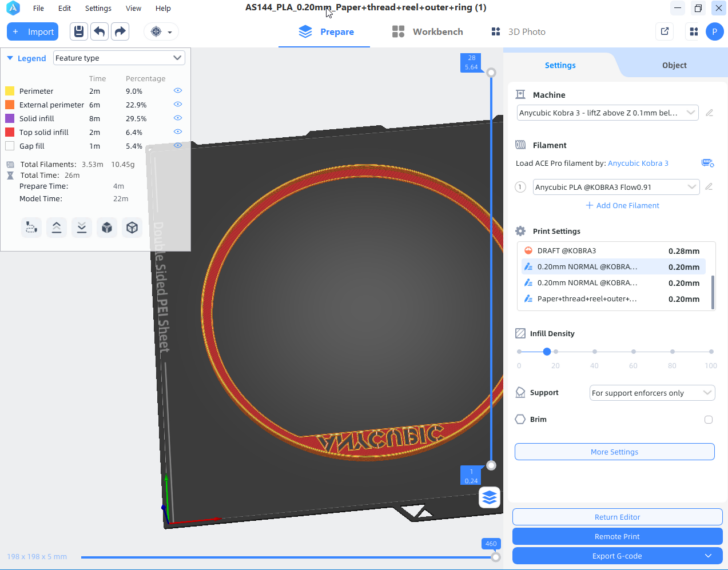
Task: Click Add One Filament link
Action: [622, 205]
